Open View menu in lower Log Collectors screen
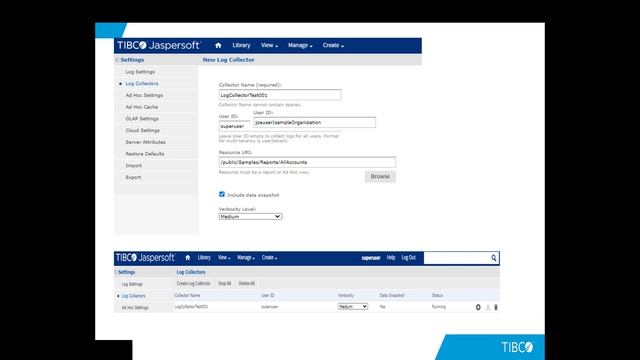 pos(224,258)
